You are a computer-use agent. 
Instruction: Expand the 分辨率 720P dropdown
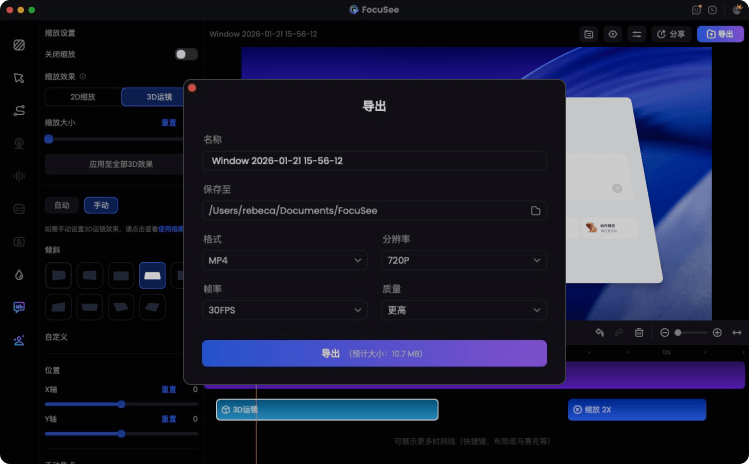(x=464, y=260)
